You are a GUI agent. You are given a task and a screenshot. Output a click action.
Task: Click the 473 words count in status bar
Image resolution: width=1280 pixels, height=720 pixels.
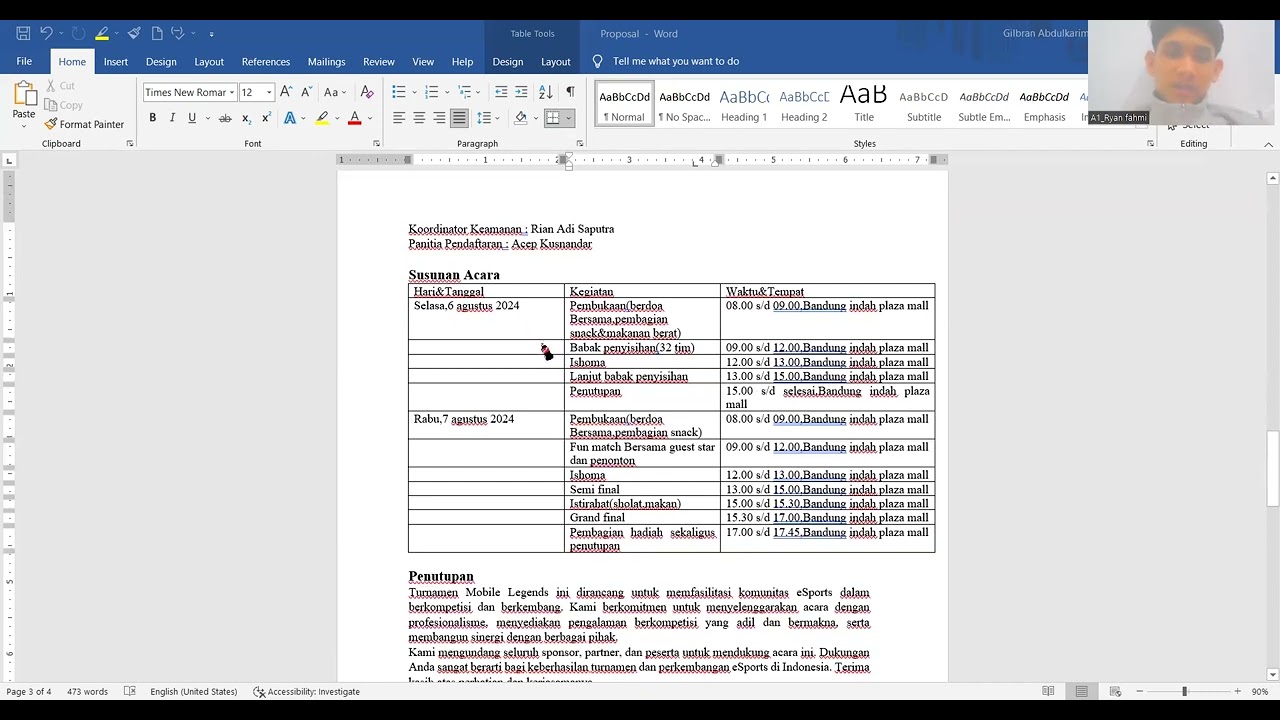click(x=87, y=691)
